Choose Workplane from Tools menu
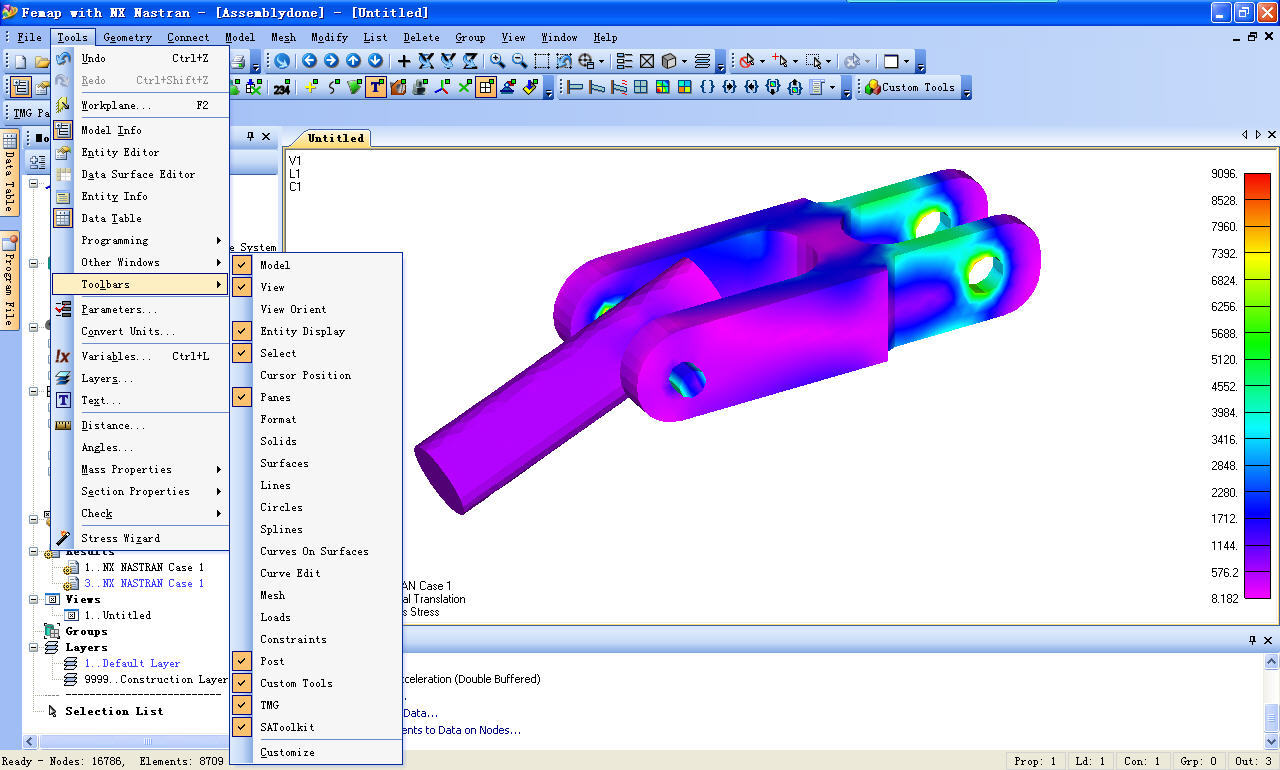This screenshot has height=770, width=1280. (141, 105)
